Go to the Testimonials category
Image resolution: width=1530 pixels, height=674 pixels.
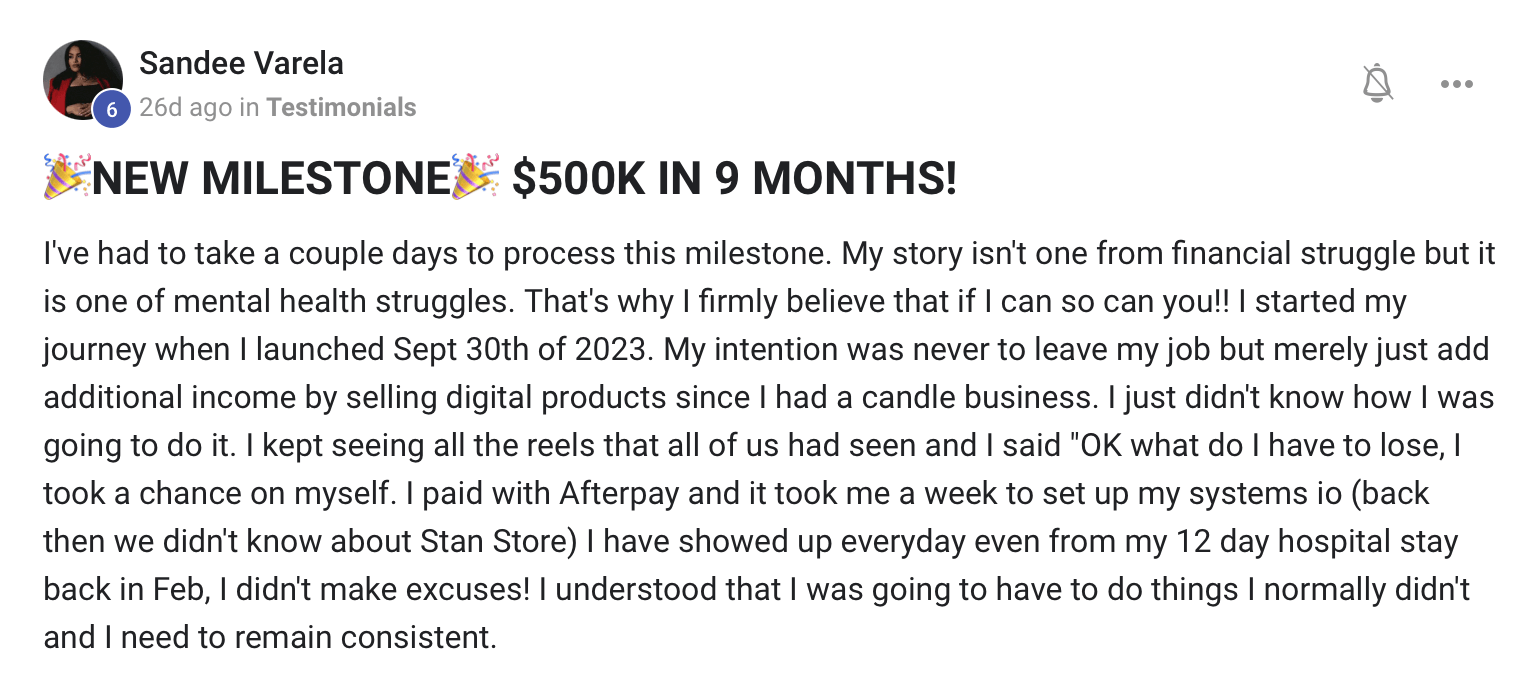pos(341,107)
